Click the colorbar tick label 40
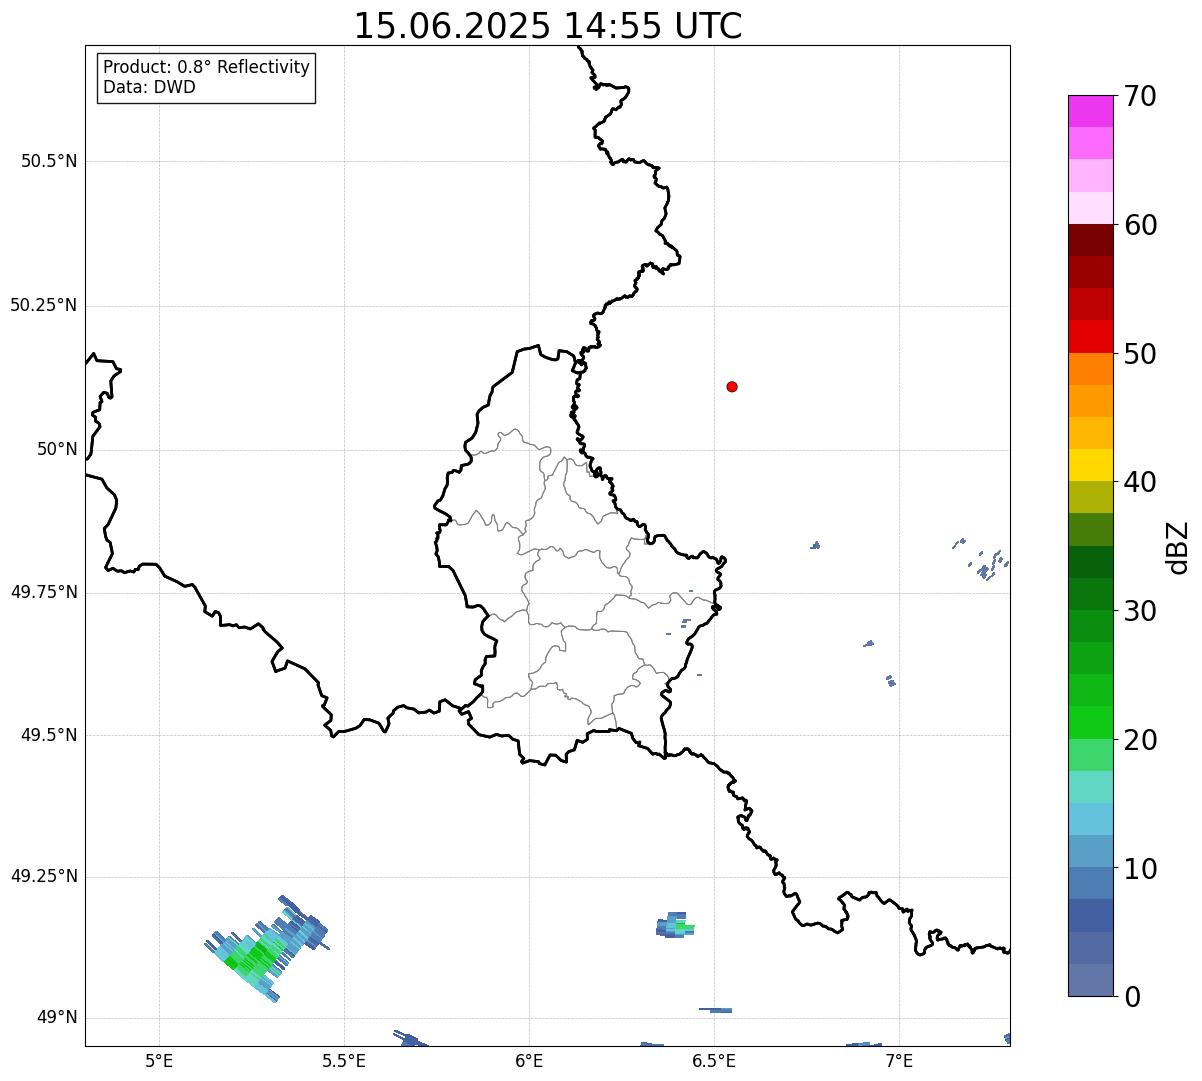Viewport: 1202px width, 1081px height. pos(1140,482)
